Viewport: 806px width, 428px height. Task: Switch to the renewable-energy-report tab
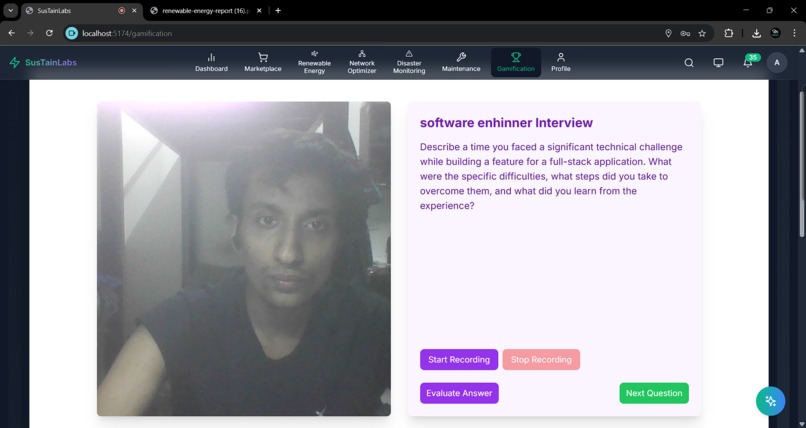click(200, 11)
